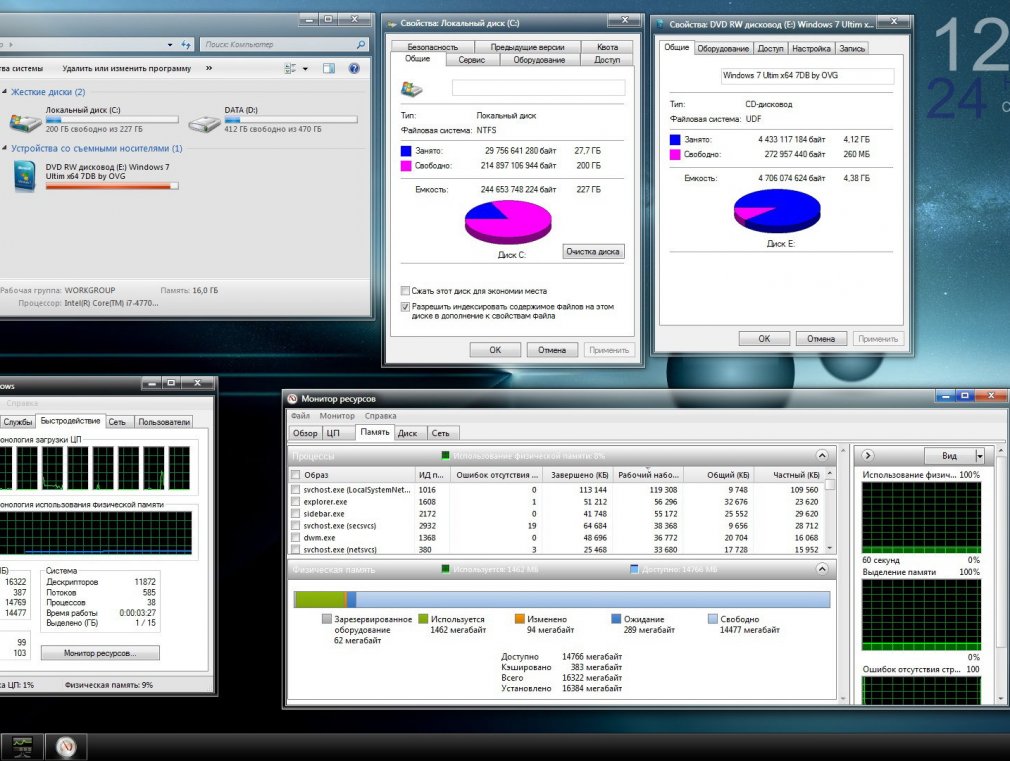Viewport: 1010px width, 761px height.
Task: Open the view options dropdown arrow in Explorer
Action: (305, 68)
